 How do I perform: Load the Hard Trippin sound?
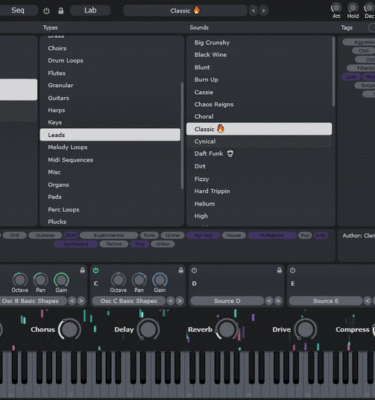pos(259,191)
